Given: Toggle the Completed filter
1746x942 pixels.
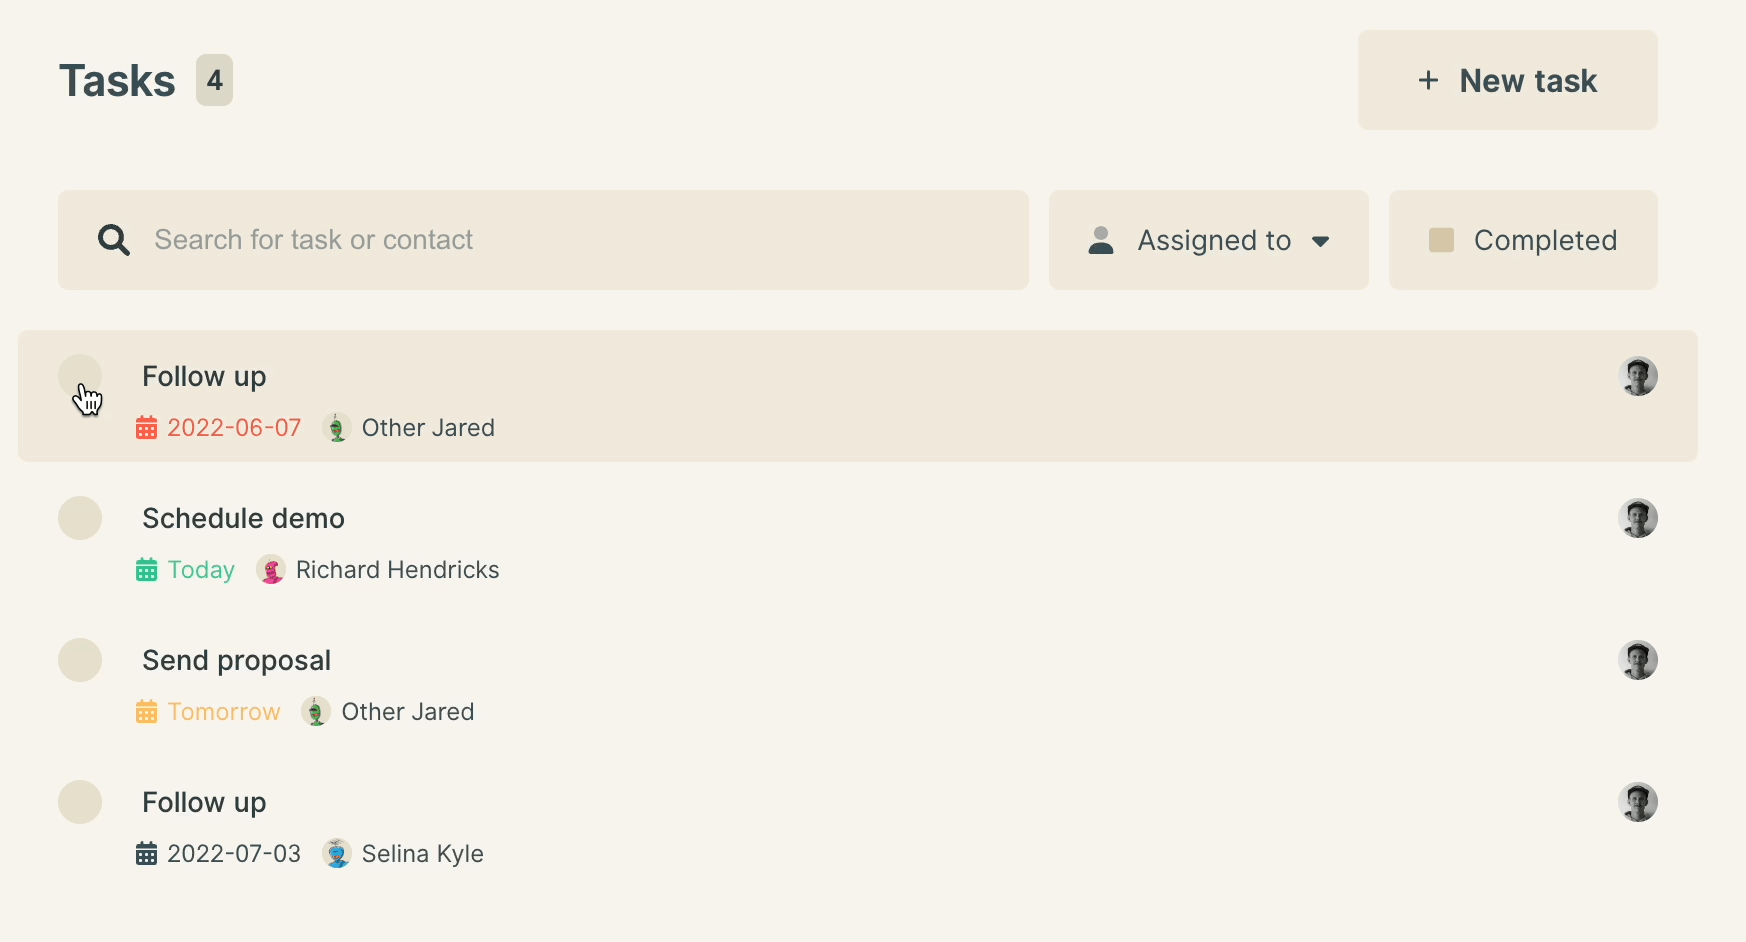Looking at the screenshot, I should tap(1522, 240).
